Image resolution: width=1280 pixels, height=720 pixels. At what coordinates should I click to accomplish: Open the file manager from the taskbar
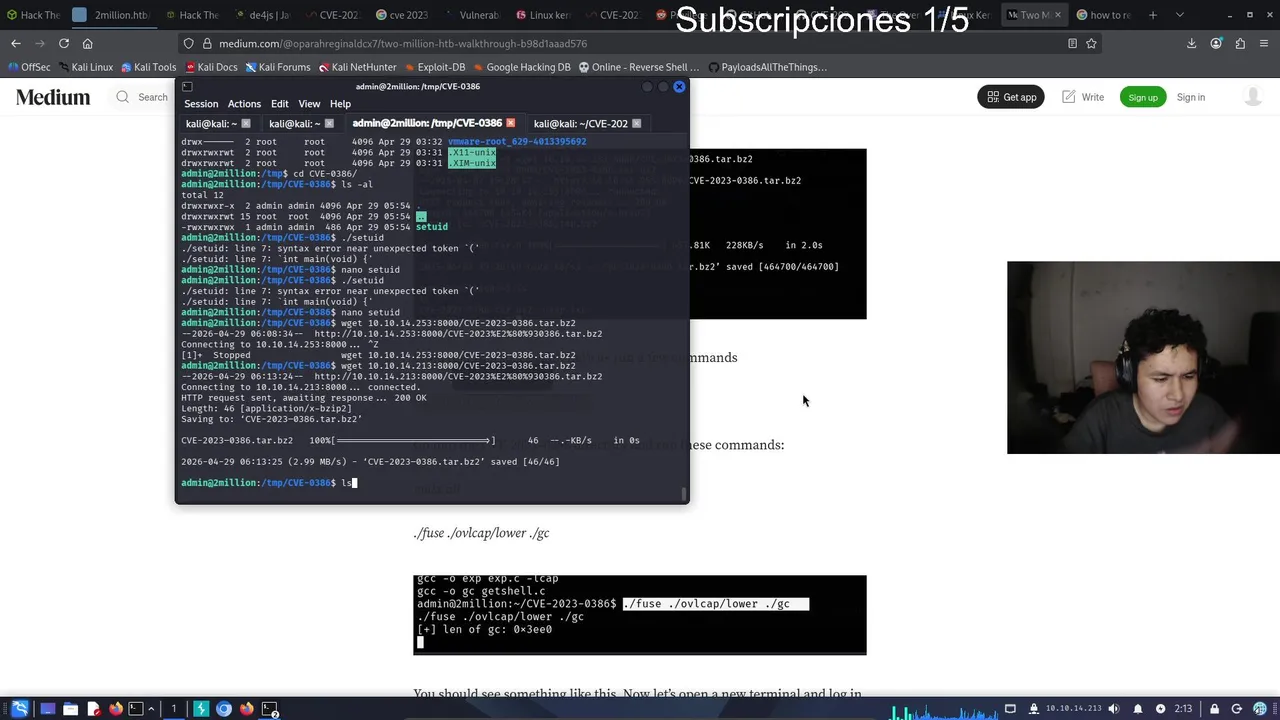point(70,709)
